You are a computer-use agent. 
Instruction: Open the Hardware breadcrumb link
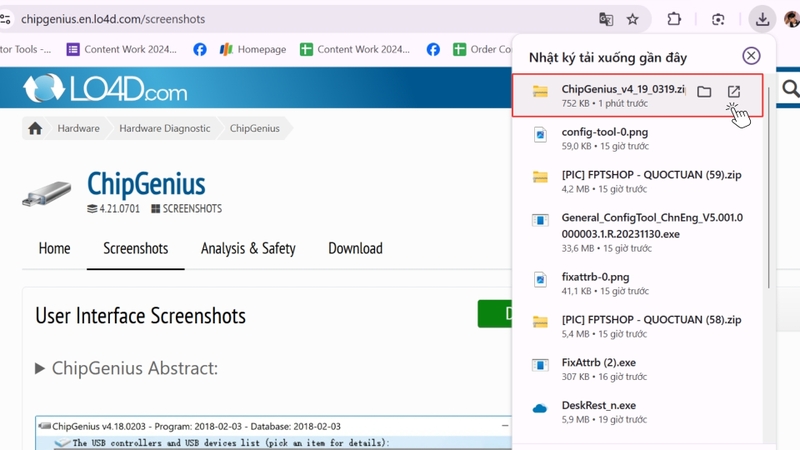tap(79, 128)
